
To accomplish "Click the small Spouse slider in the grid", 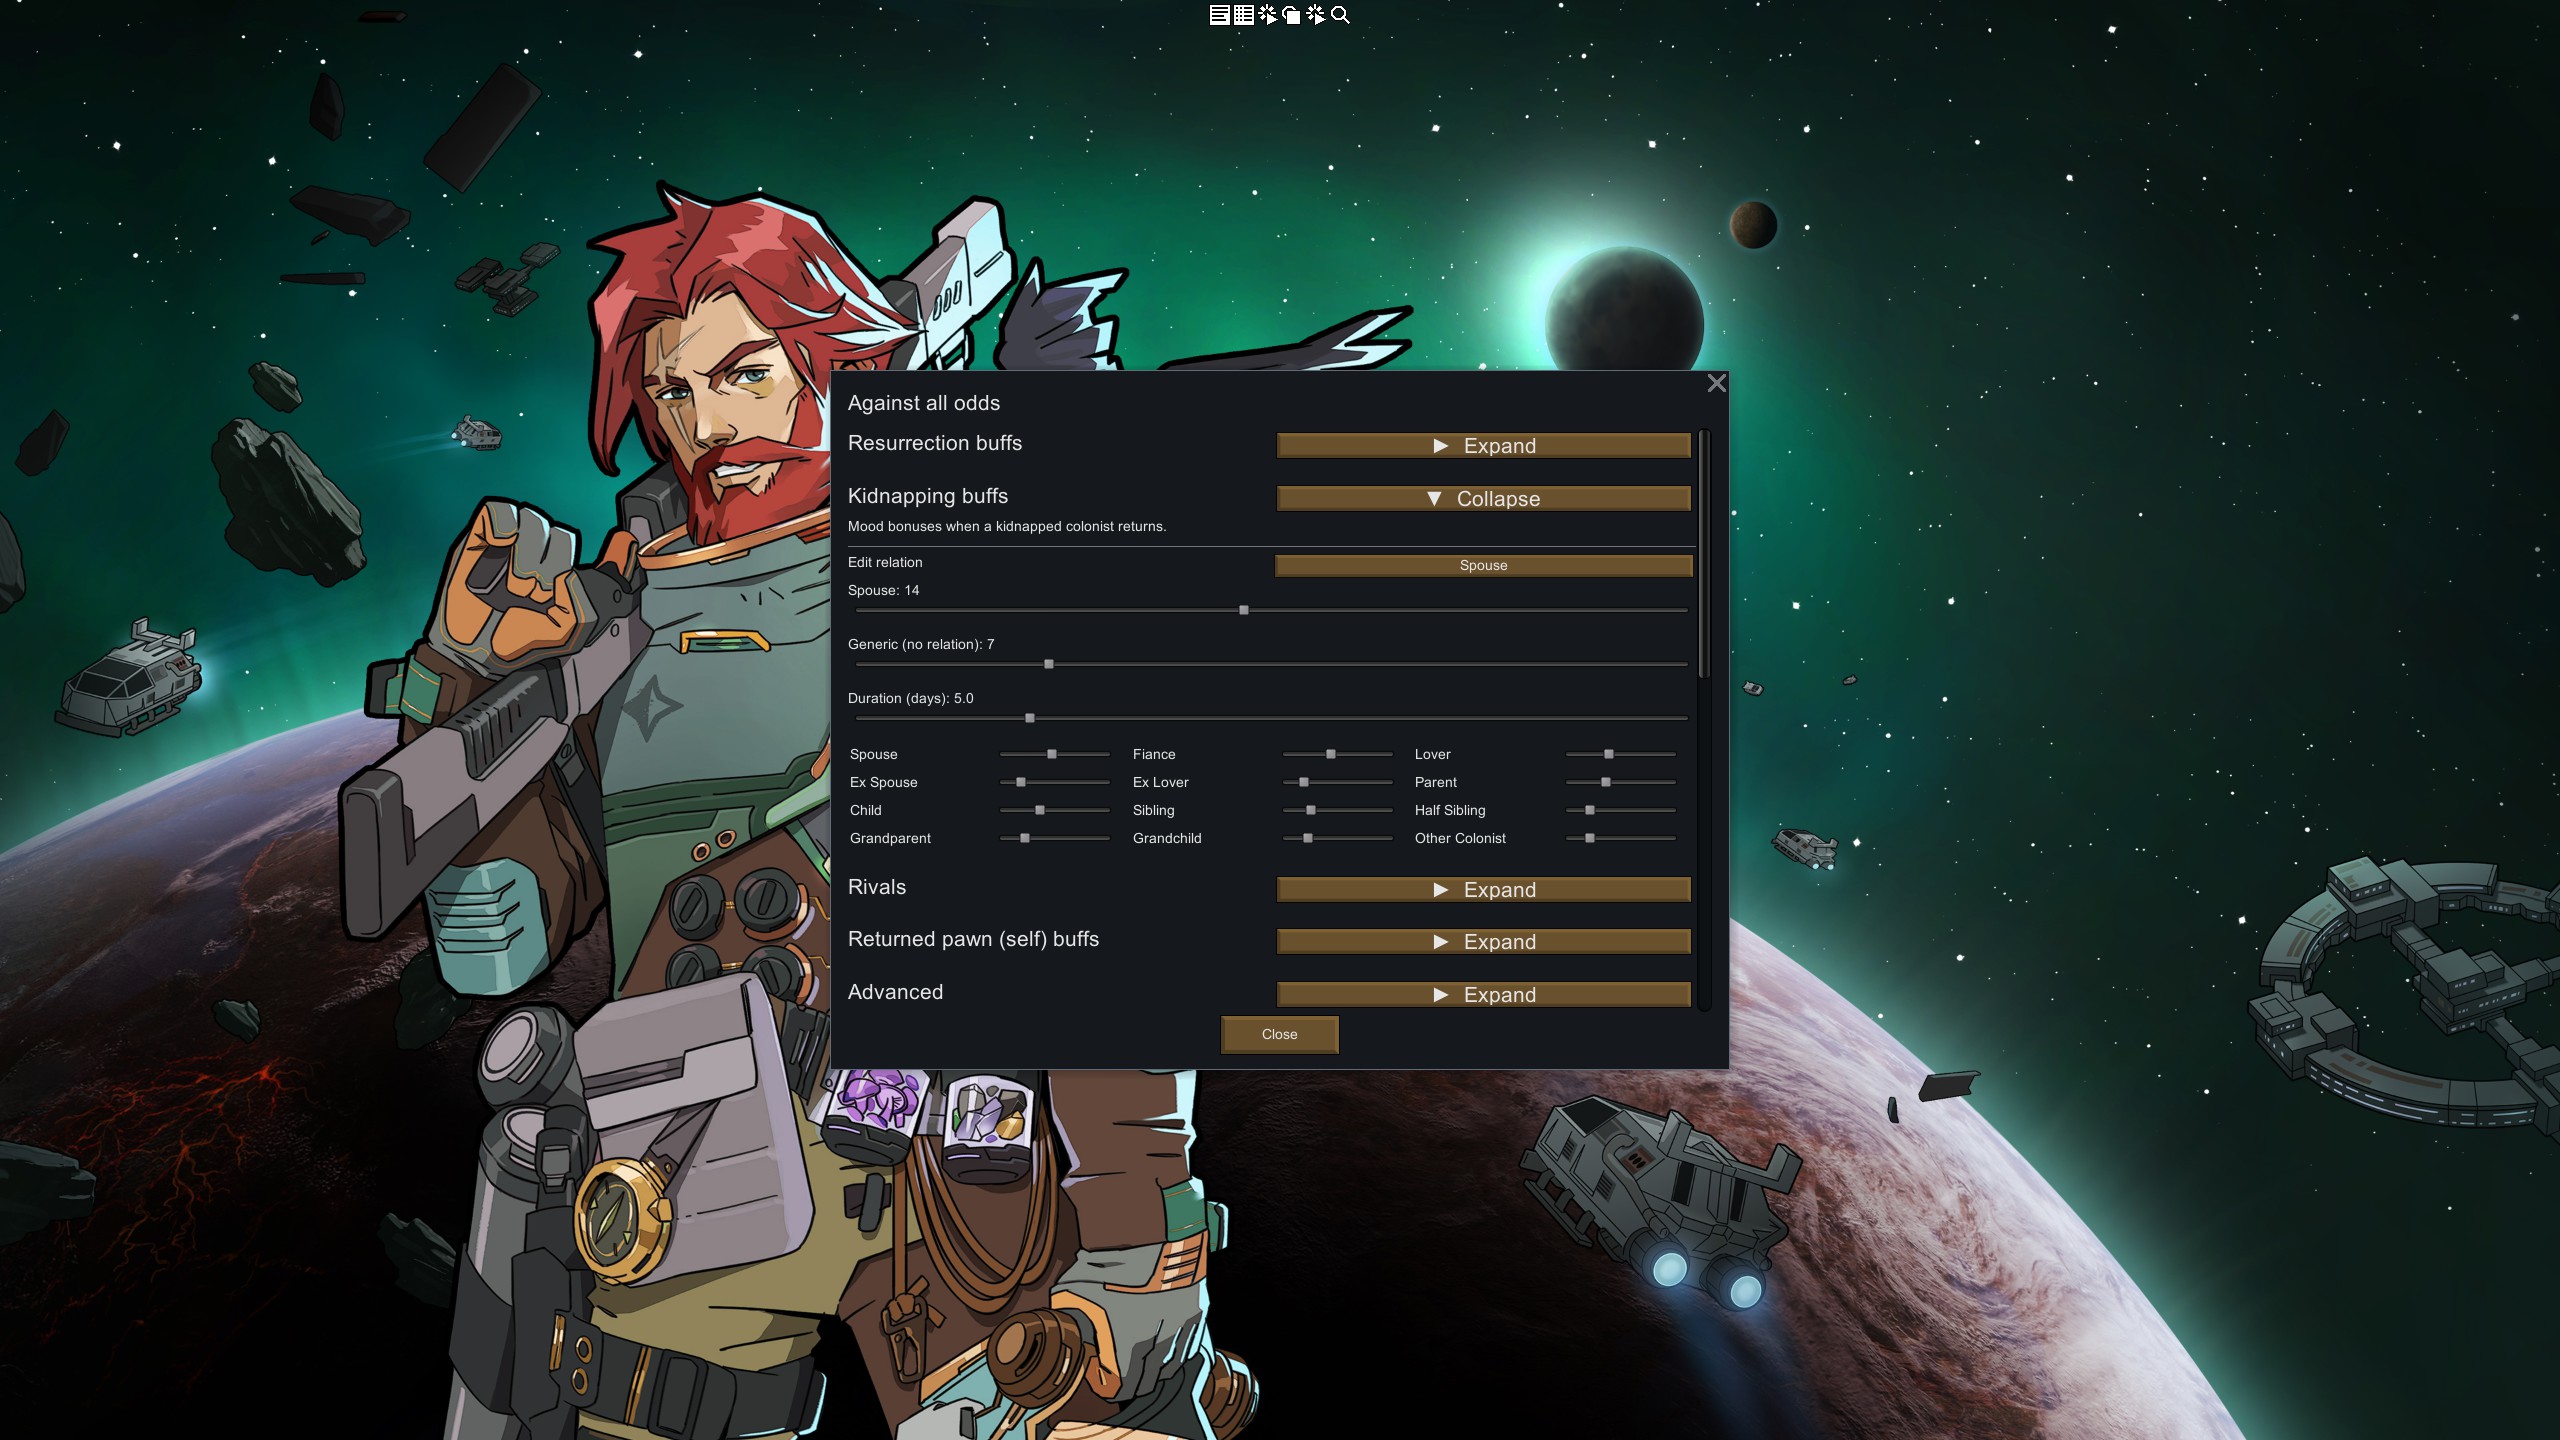I will coord(1055,754).
